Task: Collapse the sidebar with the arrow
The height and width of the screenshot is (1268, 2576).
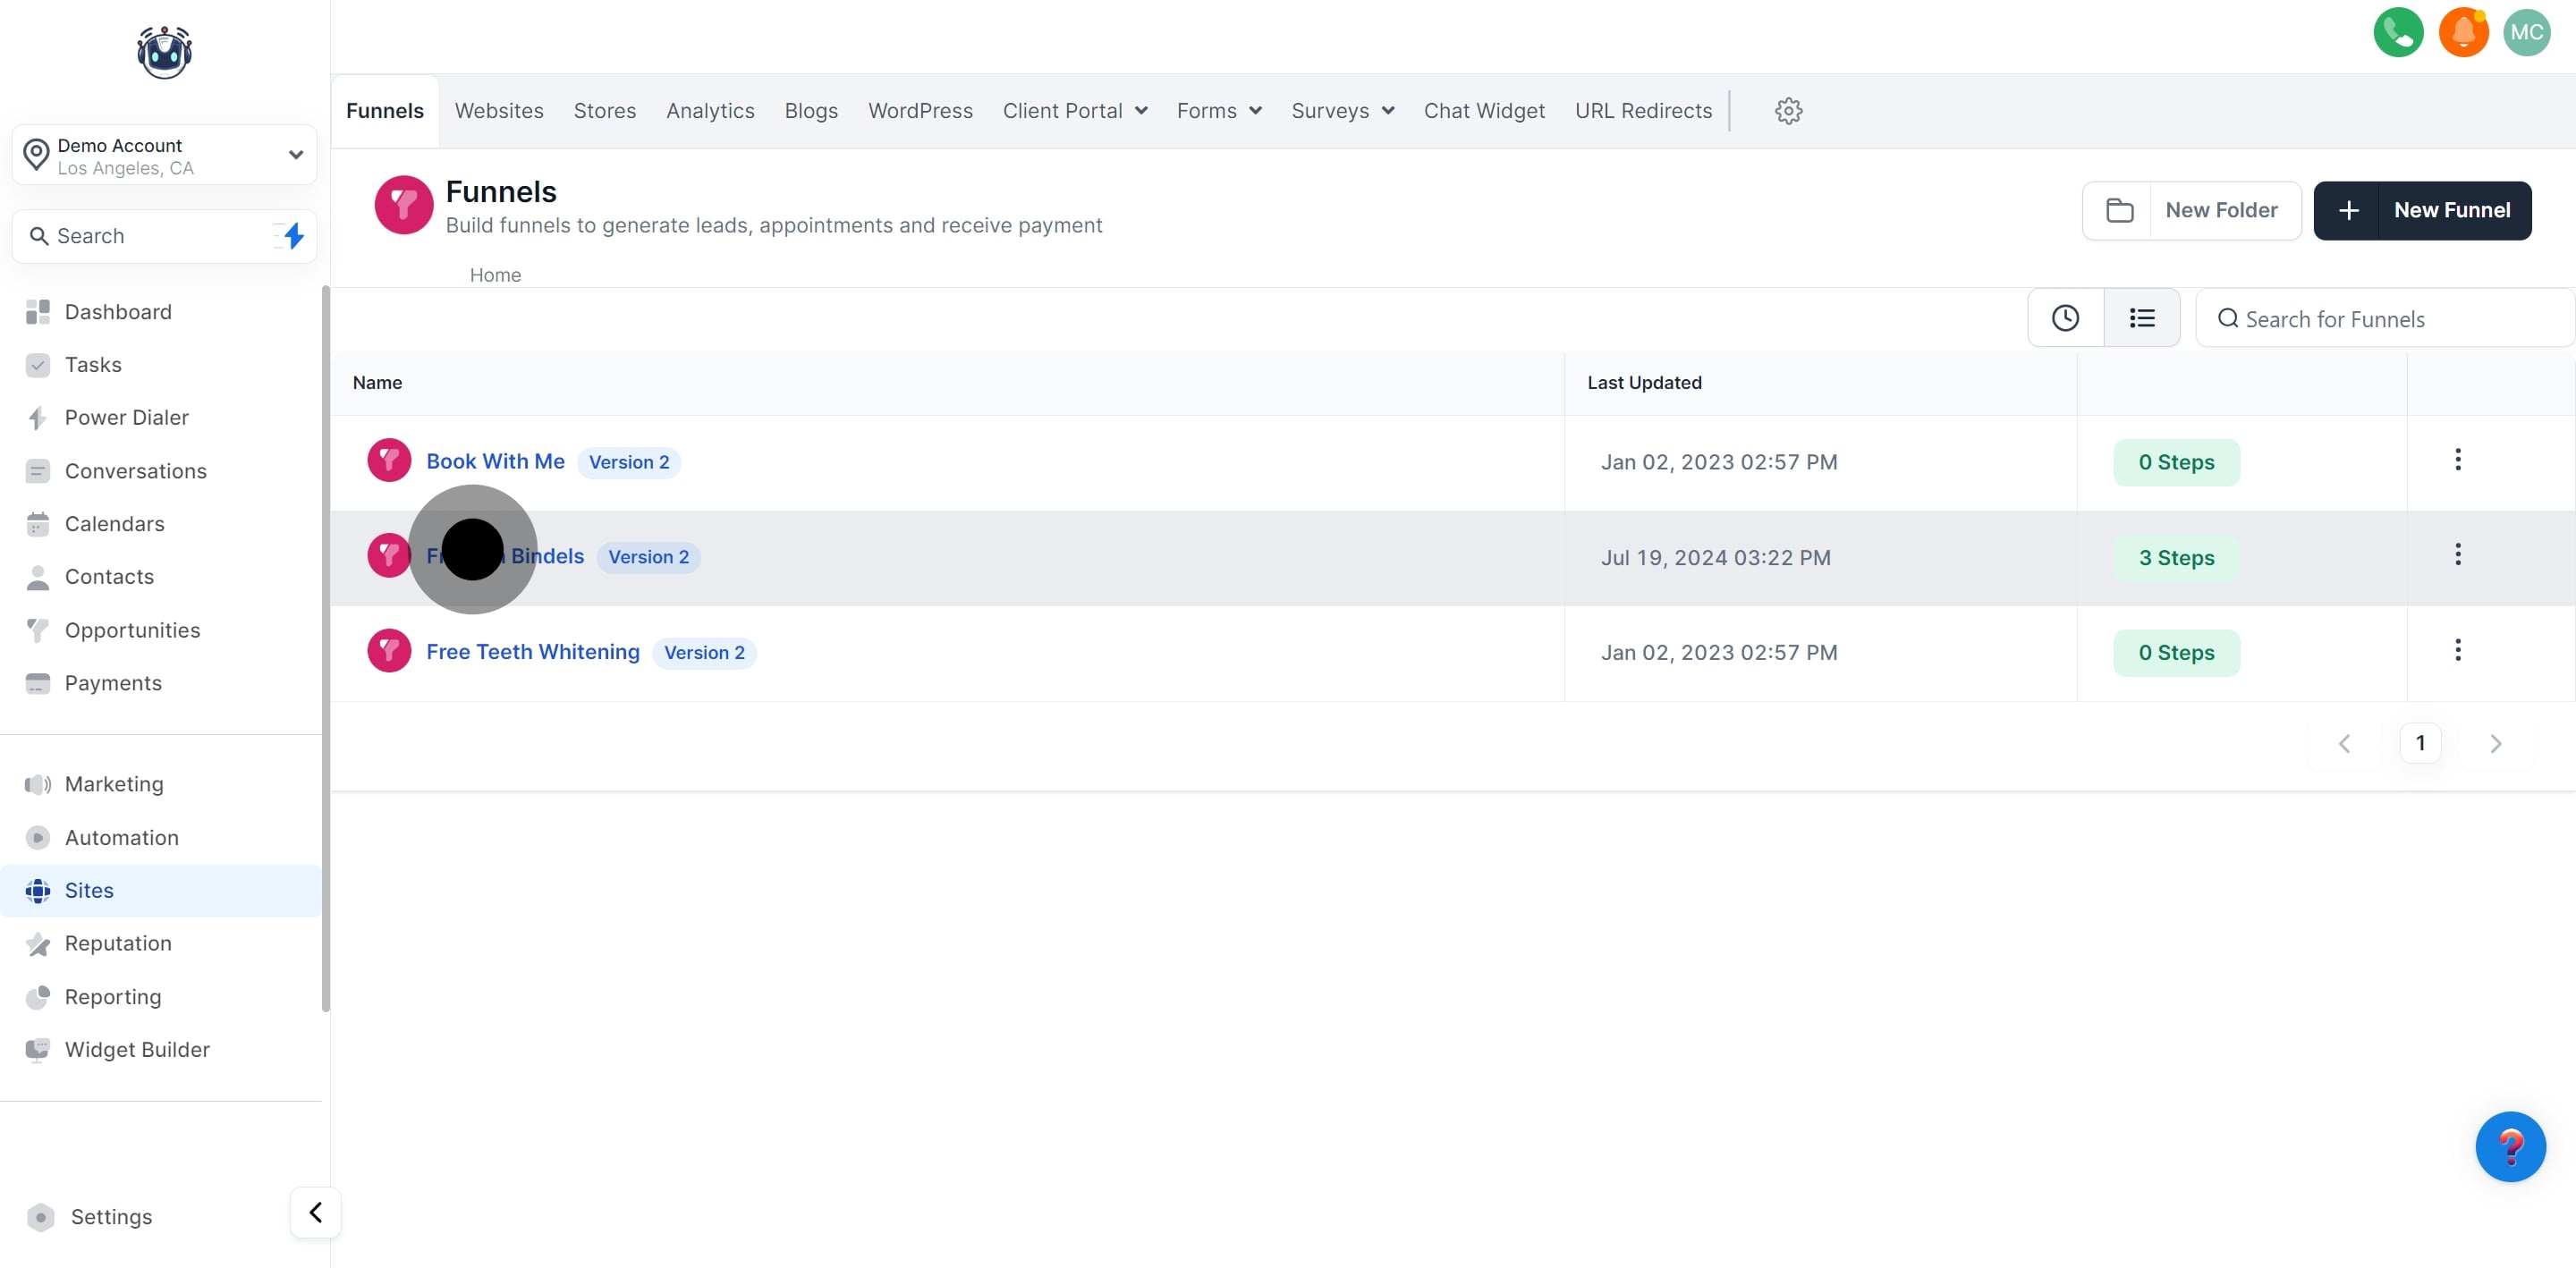Action: coord(315,1212)
